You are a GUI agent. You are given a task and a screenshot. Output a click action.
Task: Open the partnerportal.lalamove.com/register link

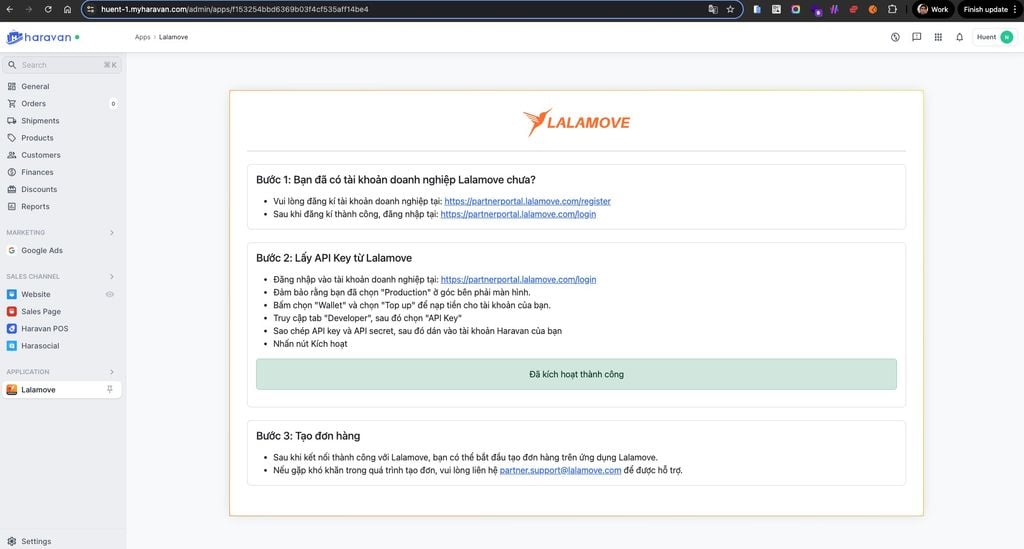(527, 201)
